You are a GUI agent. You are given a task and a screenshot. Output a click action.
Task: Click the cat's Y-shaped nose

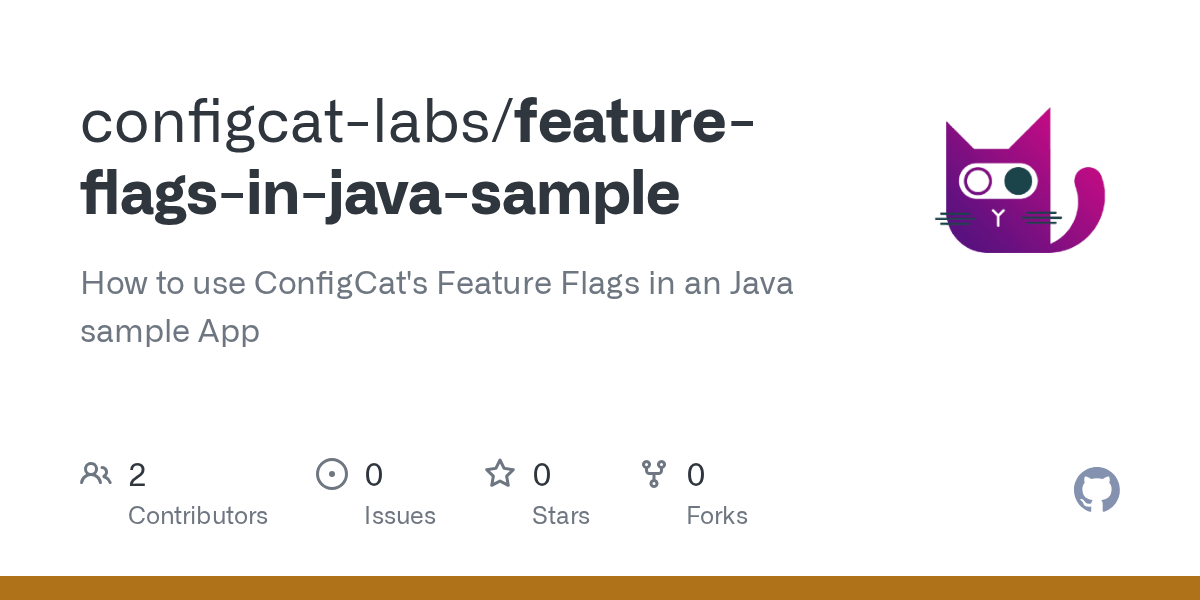998,216
